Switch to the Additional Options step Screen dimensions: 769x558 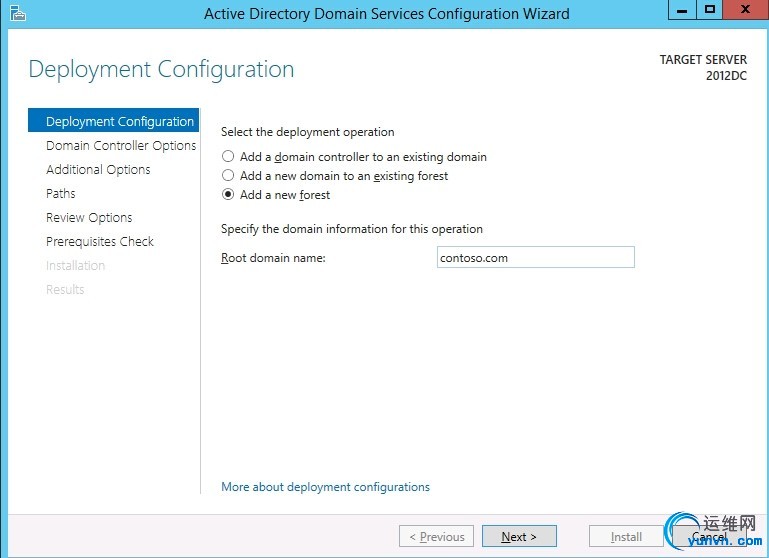click(x=98, y=170)
